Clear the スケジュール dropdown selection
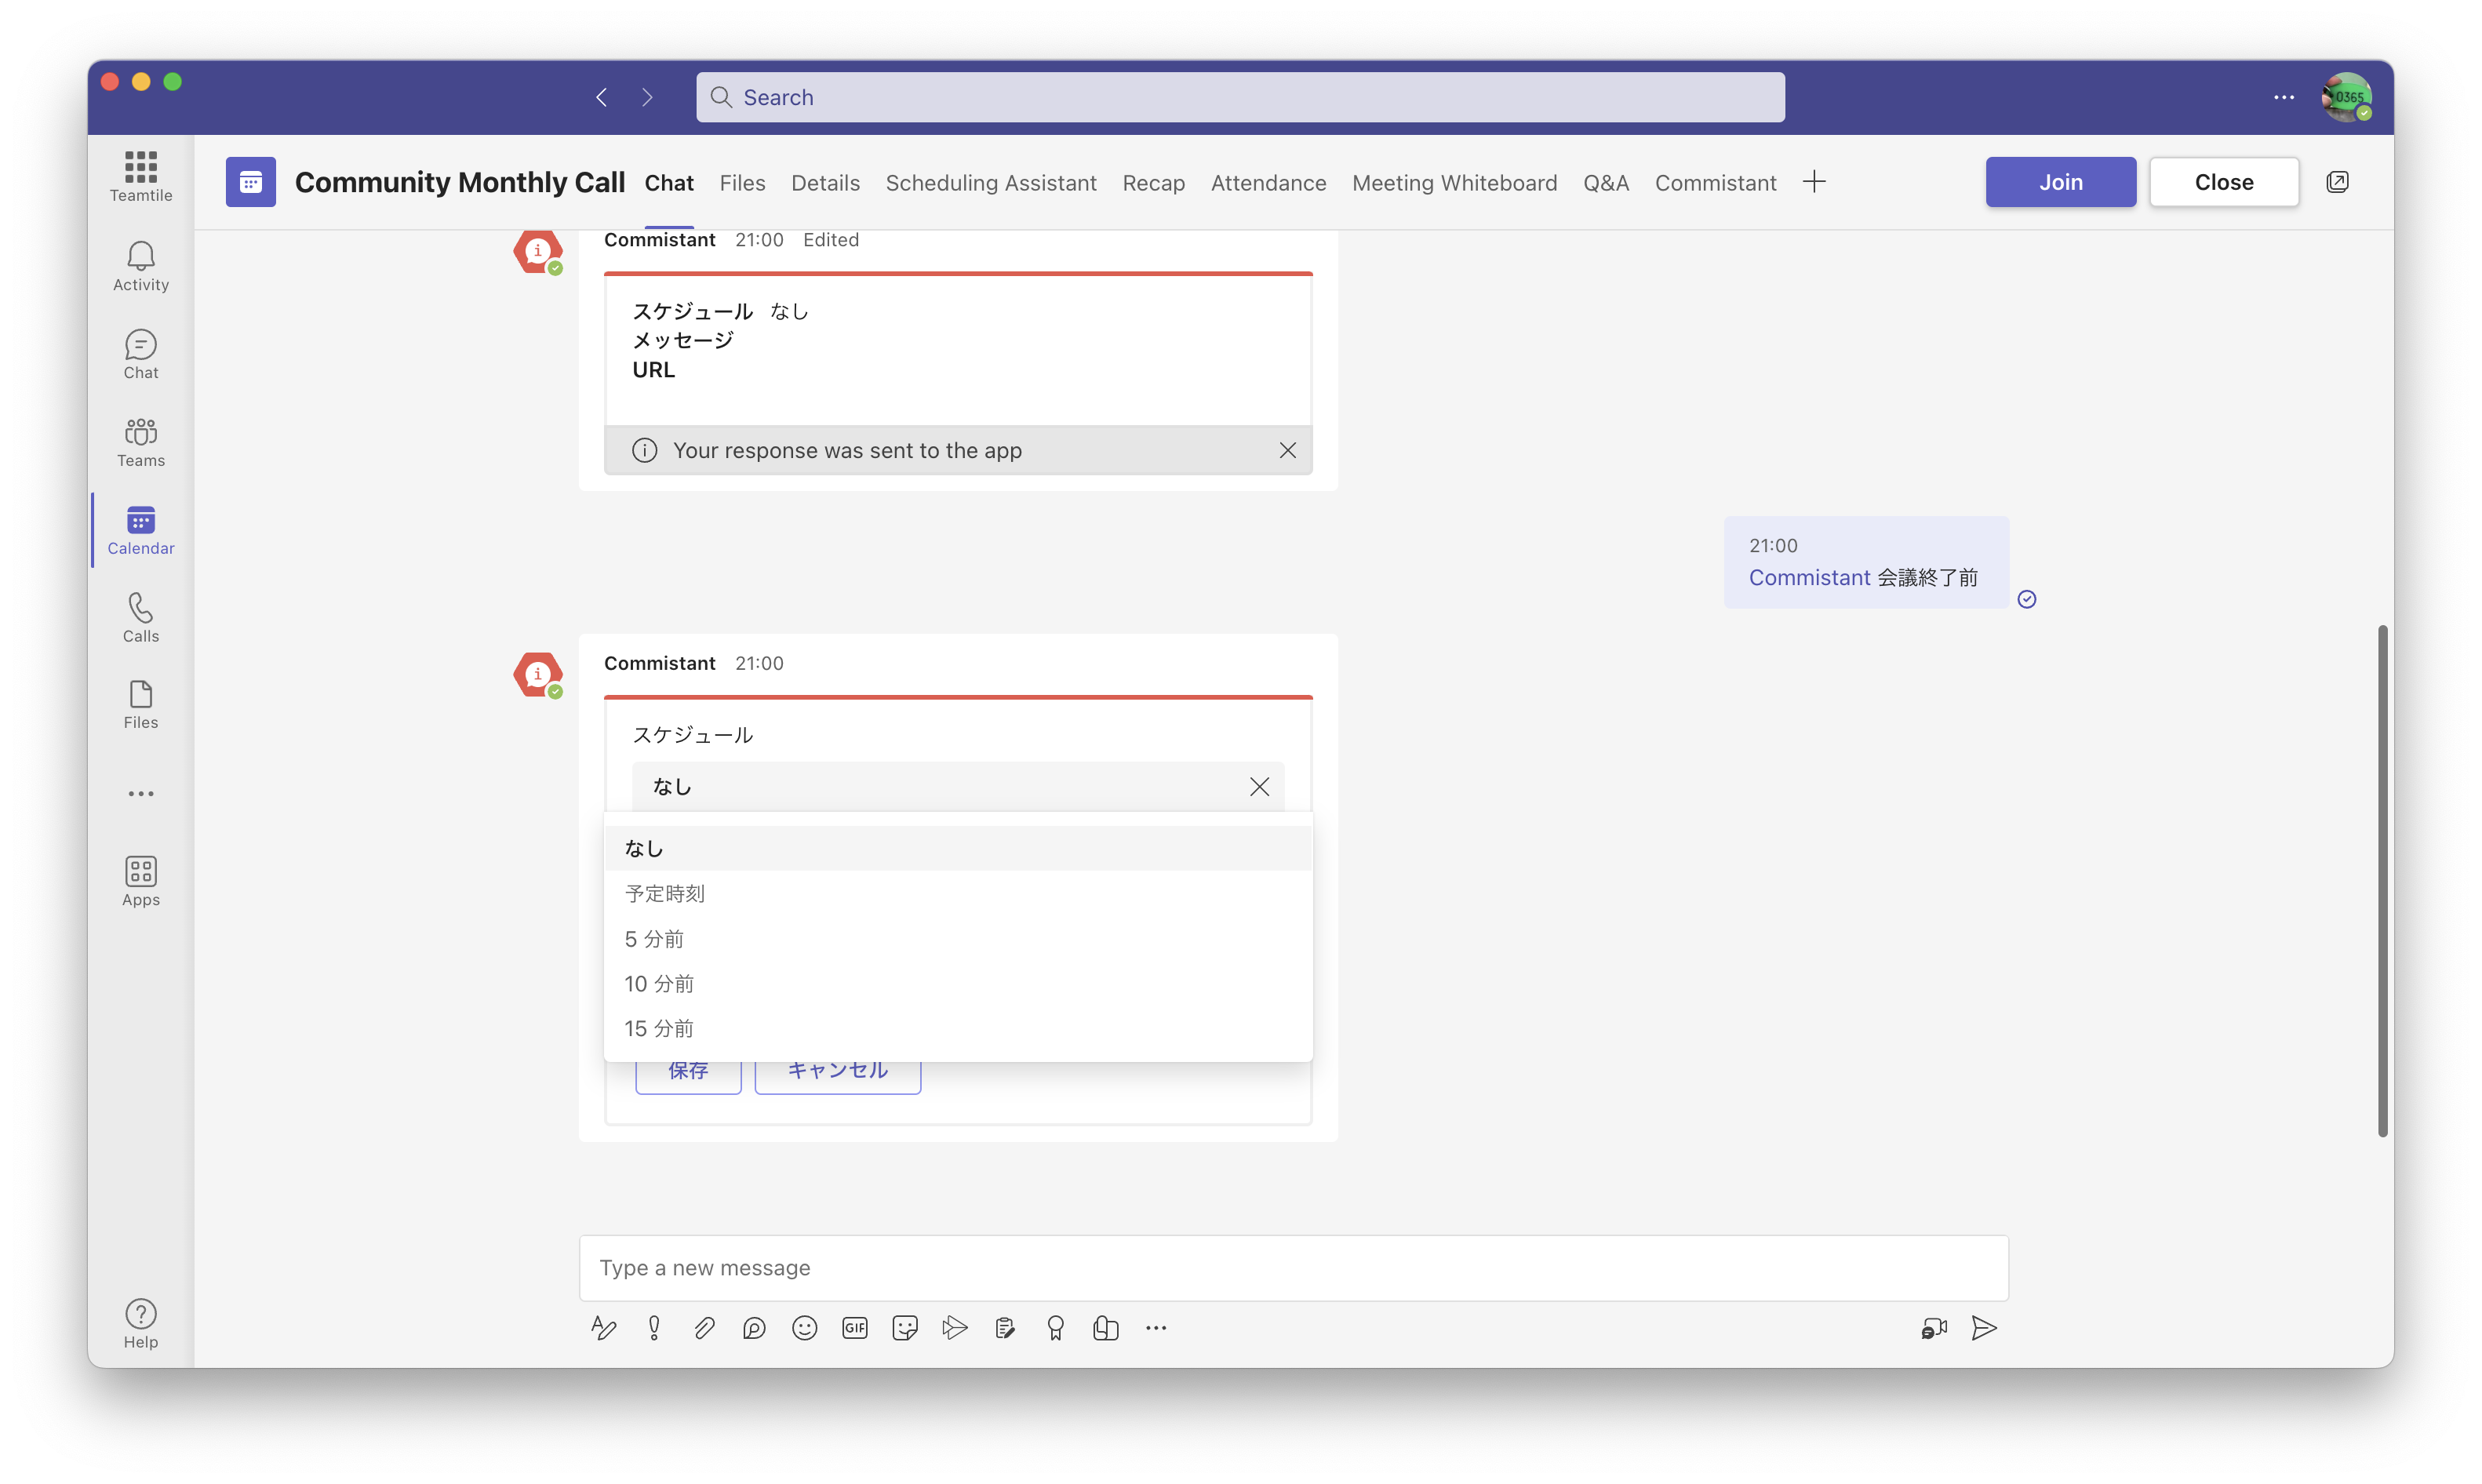2482x1484 pixels. 1259,787
